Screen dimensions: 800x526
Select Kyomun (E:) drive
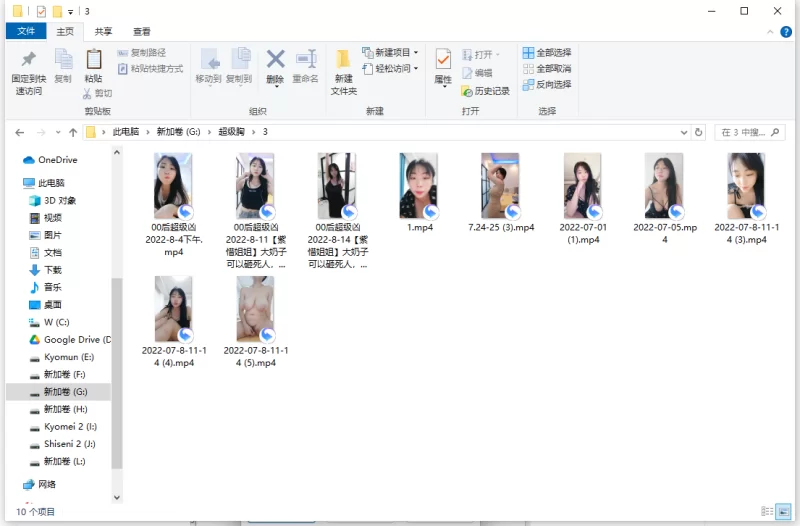pyautogui.click(x=62, y=357)
